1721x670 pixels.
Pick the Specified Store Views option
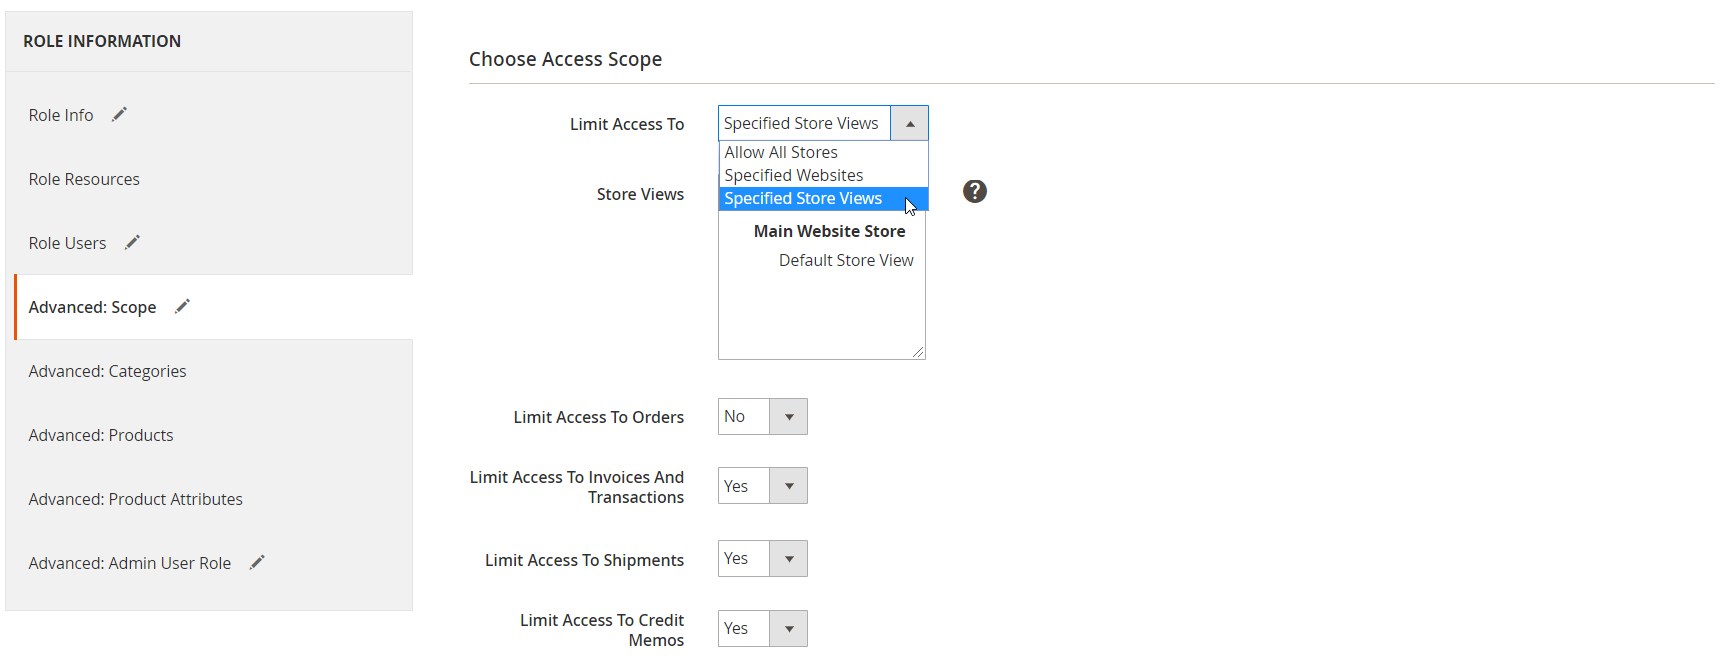pyautogui.click(x=802, y=198)
